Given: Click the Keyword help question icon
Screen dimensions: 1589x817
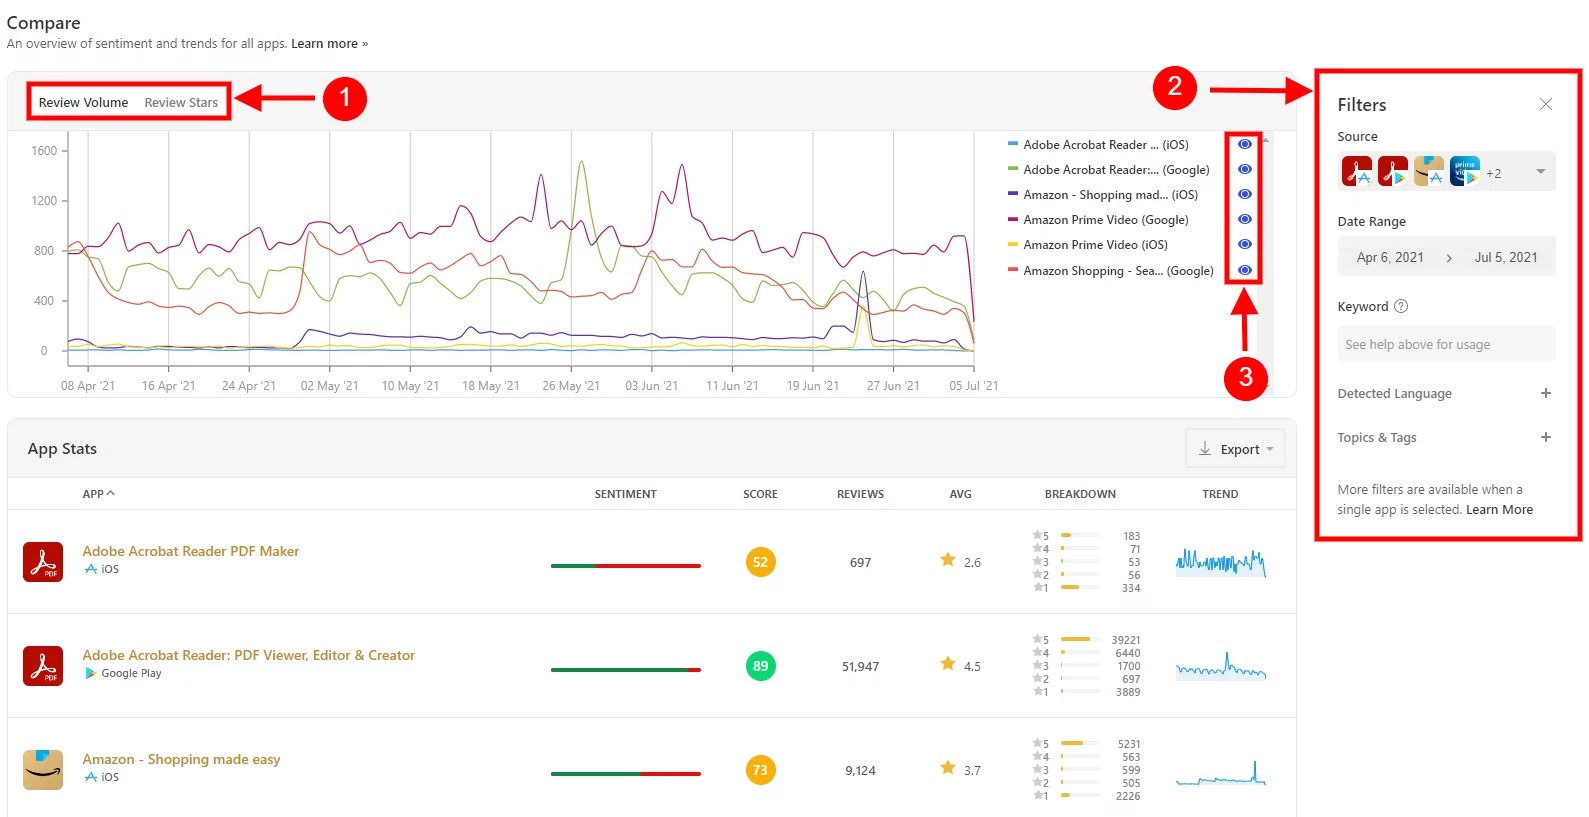Looking at the screenshot, I should tap(1401, 306).
